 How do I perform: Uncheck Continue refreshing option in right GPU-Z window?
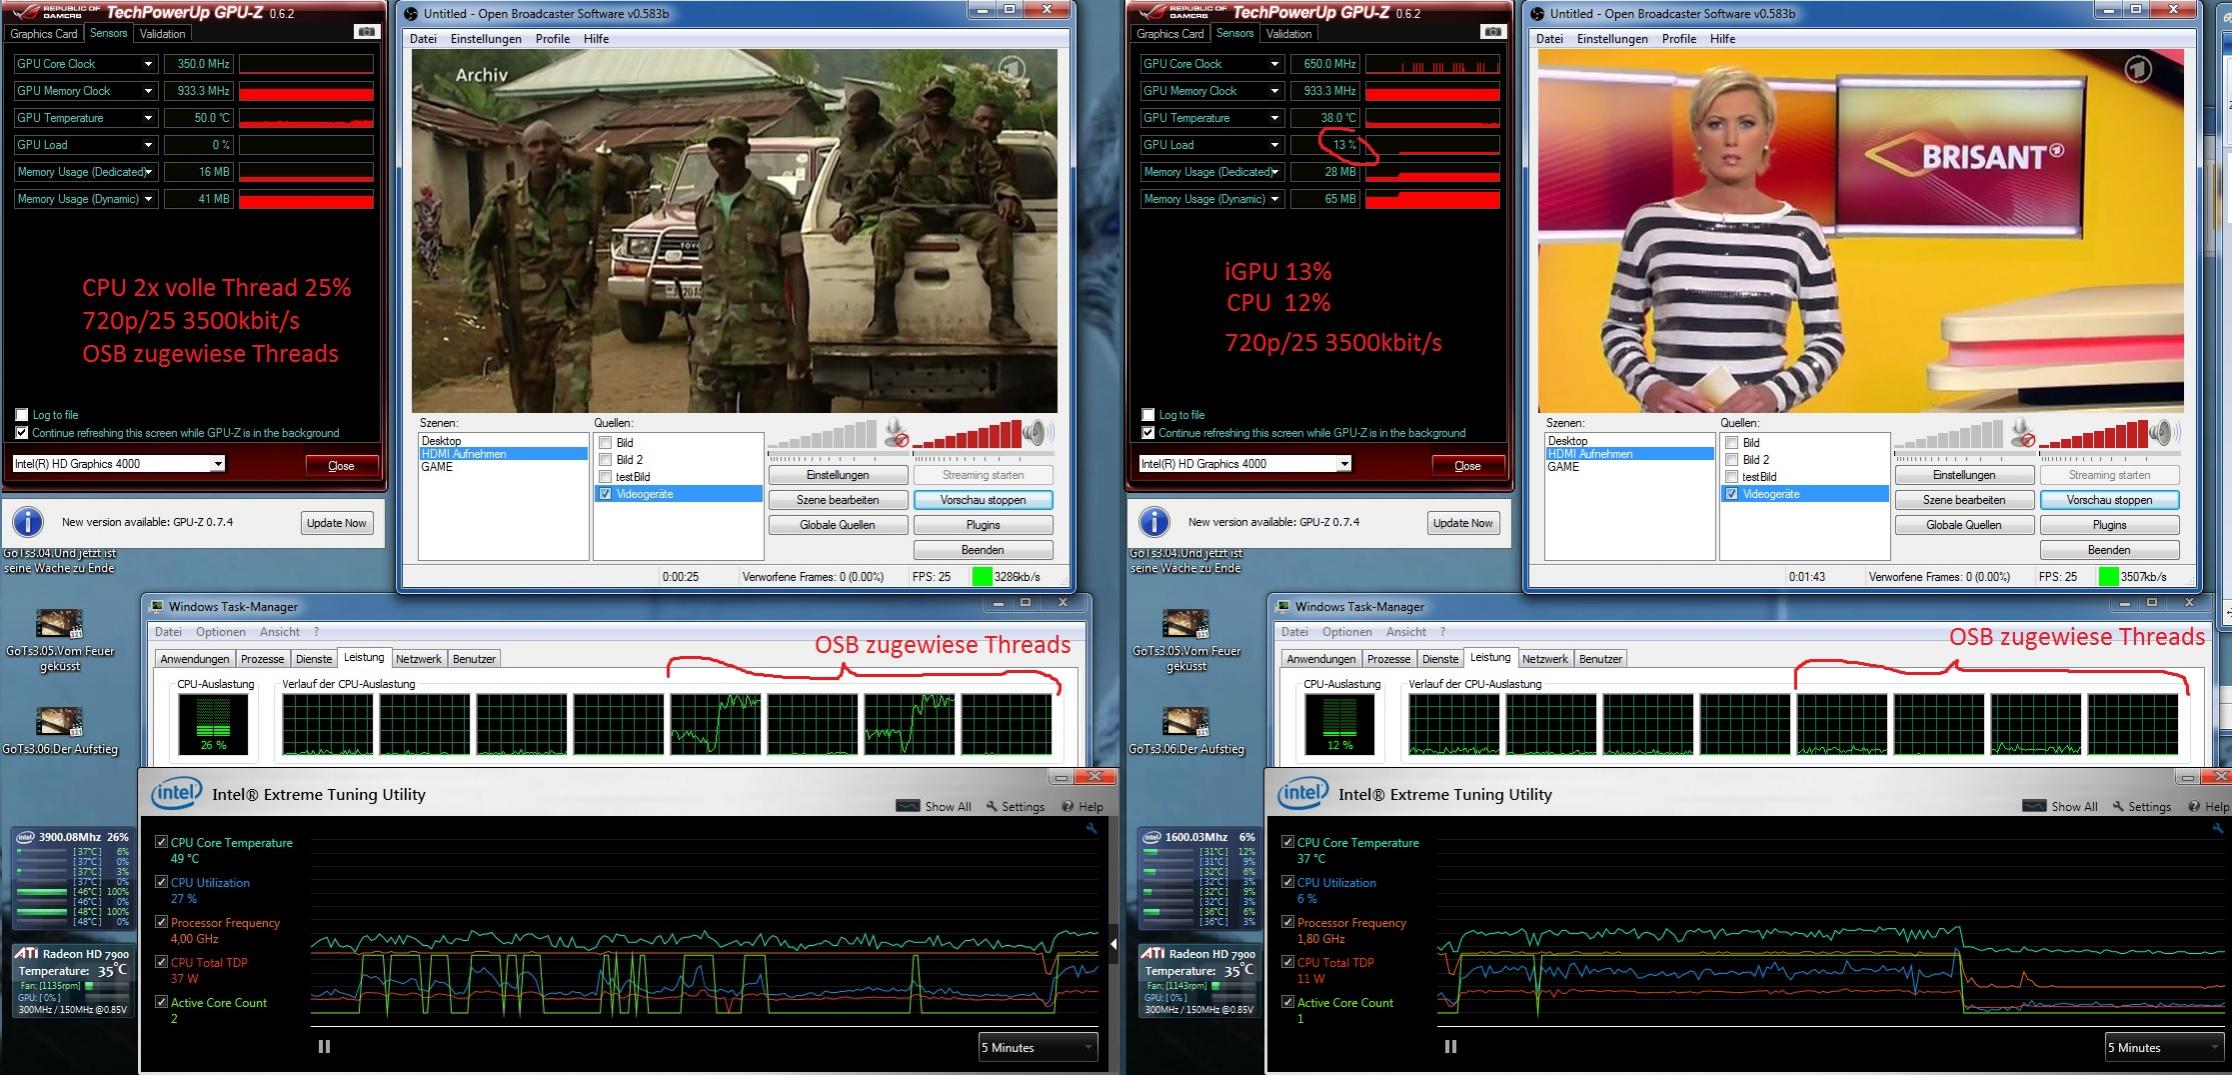[1148, 433]
